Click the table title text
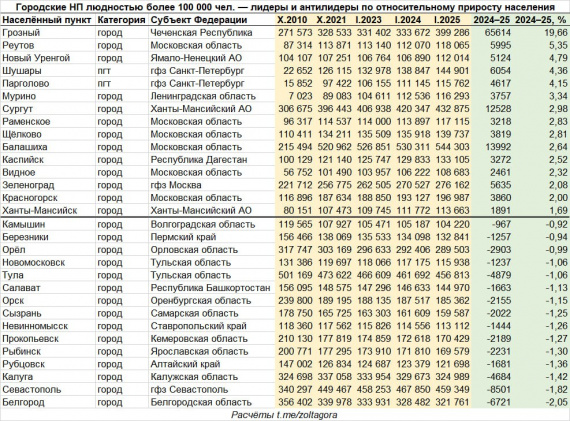The image size is (570, 421). pyautogui.click(x=286, y=7)
